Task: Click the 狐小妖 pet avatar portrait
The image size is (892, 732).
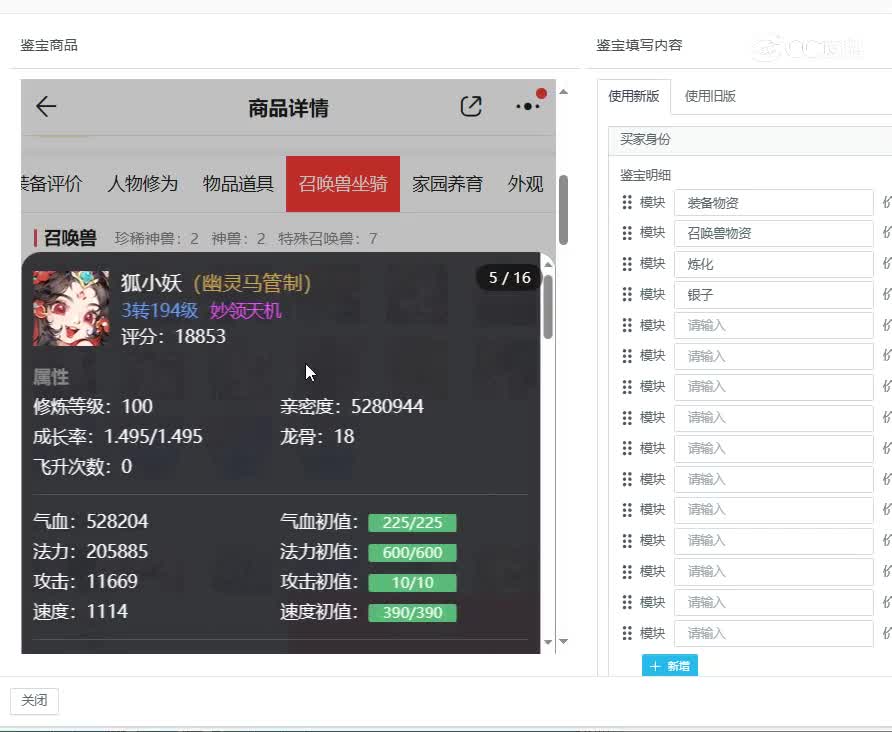Action: [x=70, y=308]
